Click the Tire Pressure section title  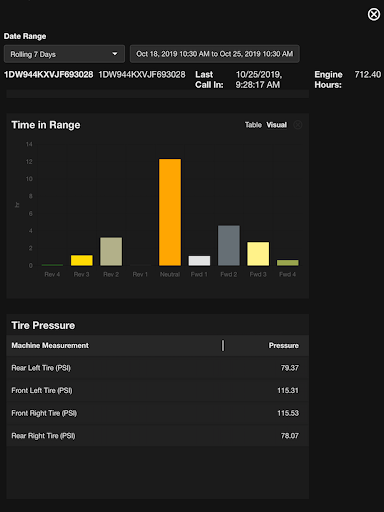43,326
